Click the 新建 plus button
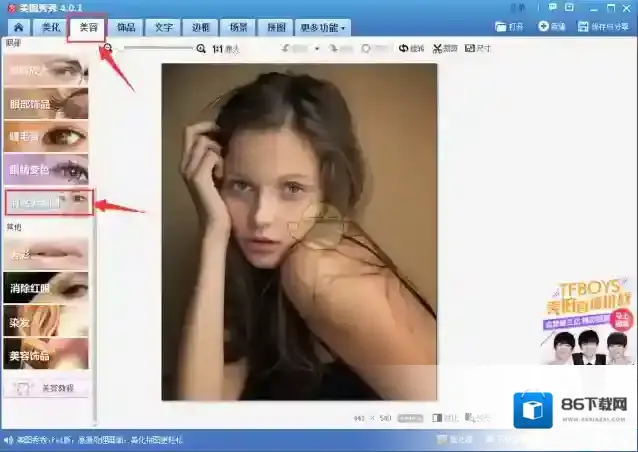Image resolution: width=638 pixels, height=452 pixels. pyautogui.click(x=552, y=26)
